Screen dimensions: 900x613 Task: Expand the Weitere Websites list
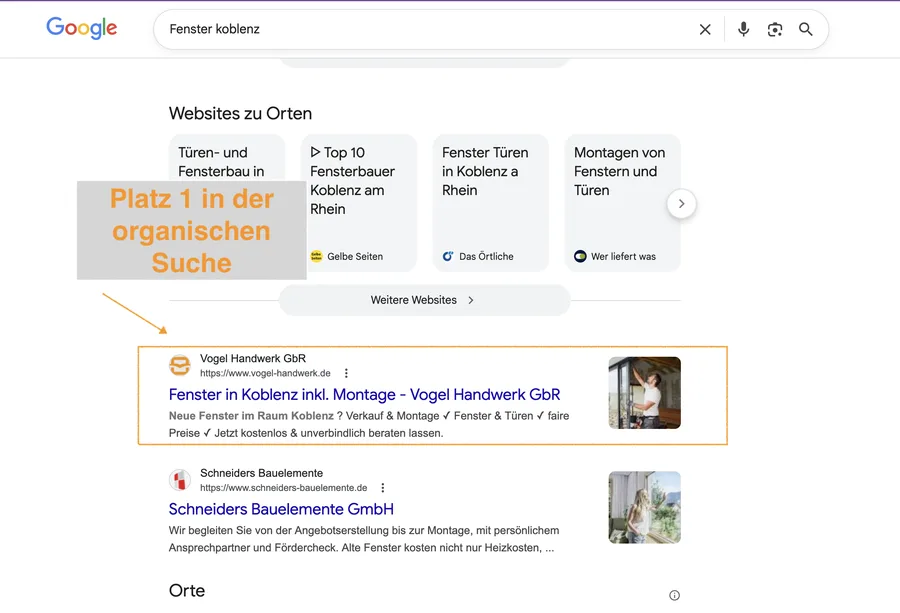coord(424,299)
